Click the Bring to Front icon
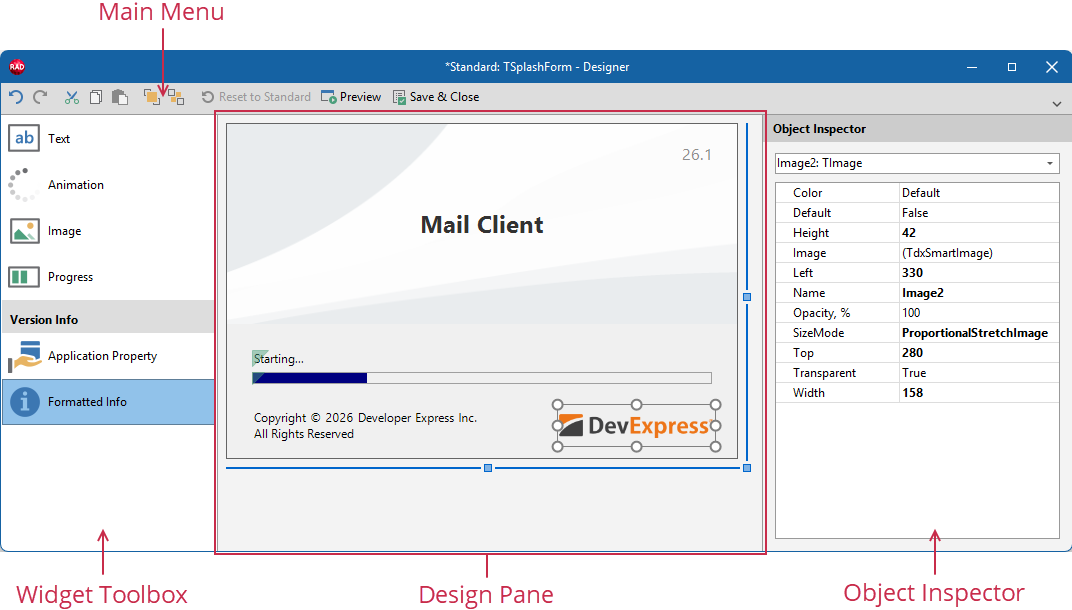1072x610 pixels. [x=152, y=97]
